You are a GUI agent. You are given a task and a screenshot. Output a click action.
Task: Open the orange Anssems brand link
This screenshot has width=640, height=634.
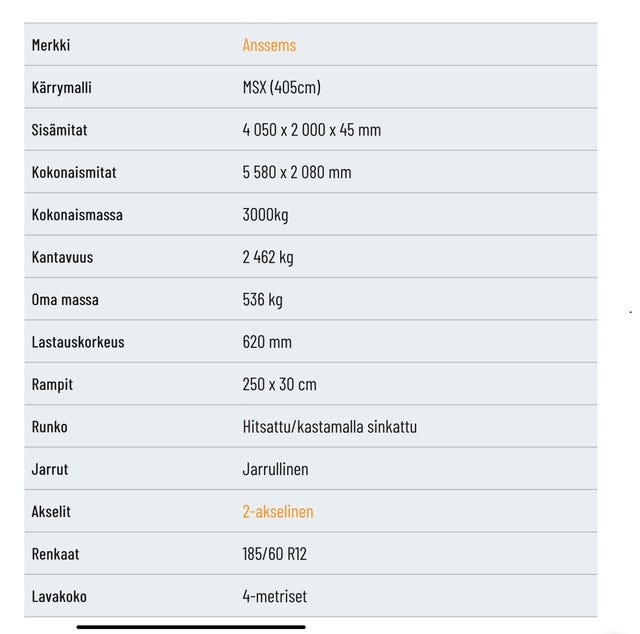pyautogui.click(x=269, y=45)
